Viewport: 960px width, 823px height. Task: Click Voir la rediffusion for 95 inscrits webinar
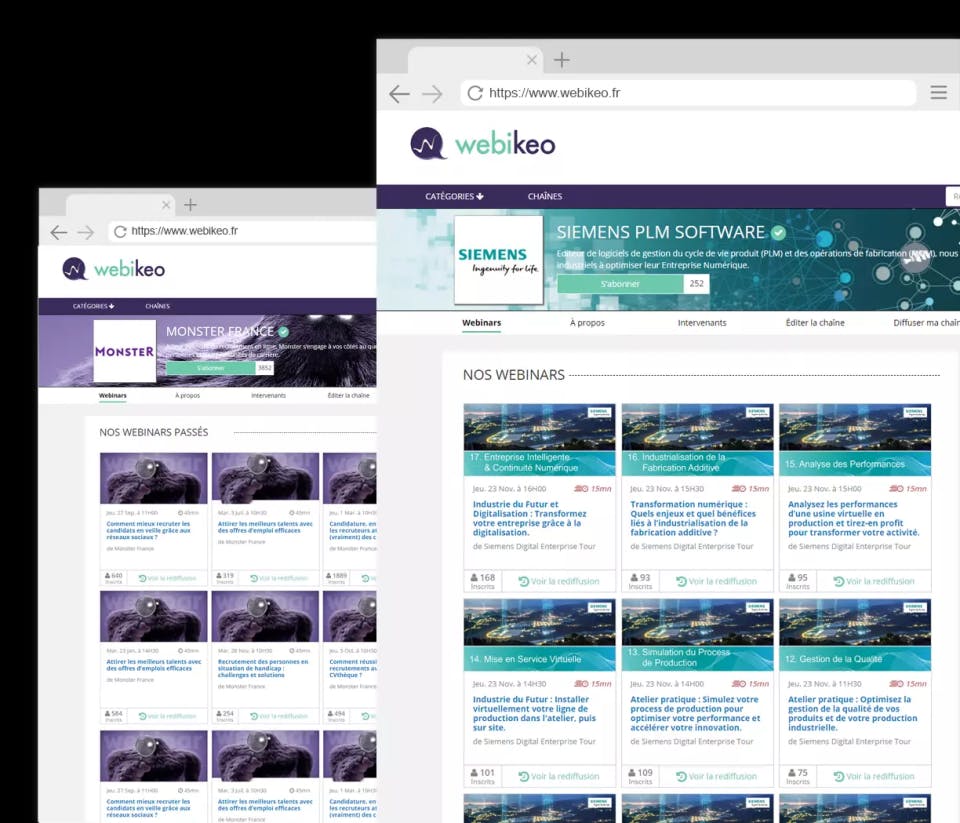pos(874,581)
